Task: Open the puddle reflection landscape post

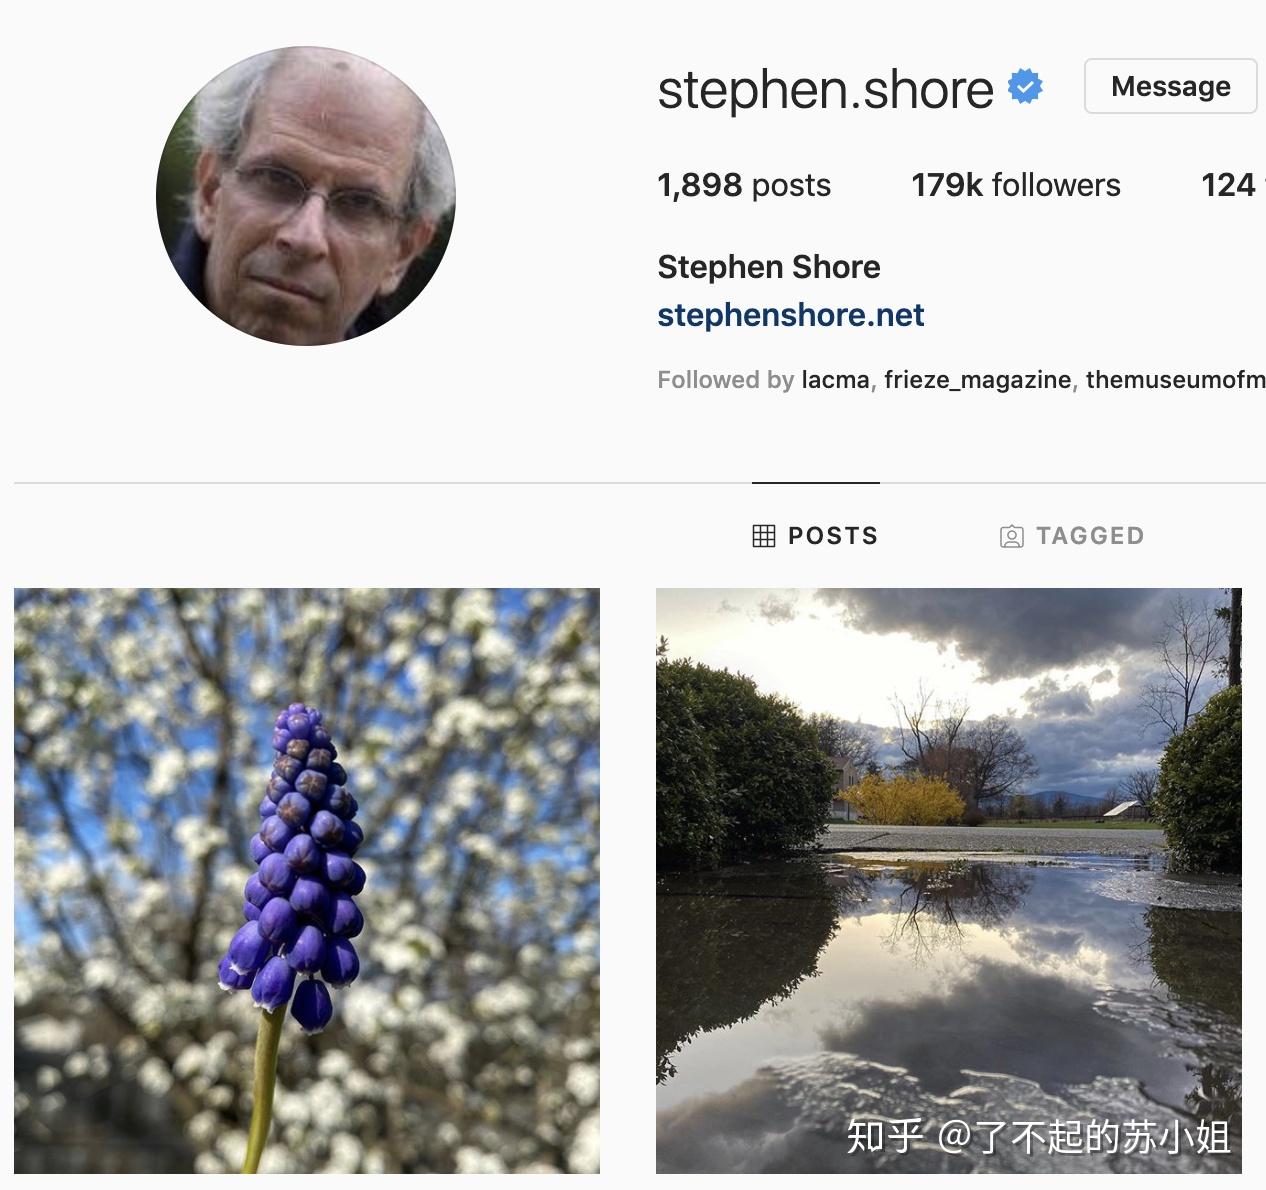Action: [949, 881]
